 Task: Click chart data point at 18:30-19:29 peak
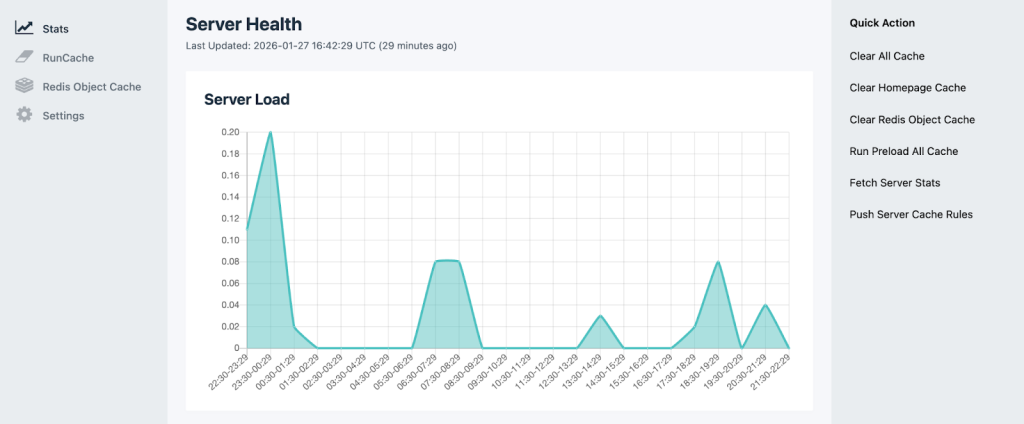718,262
